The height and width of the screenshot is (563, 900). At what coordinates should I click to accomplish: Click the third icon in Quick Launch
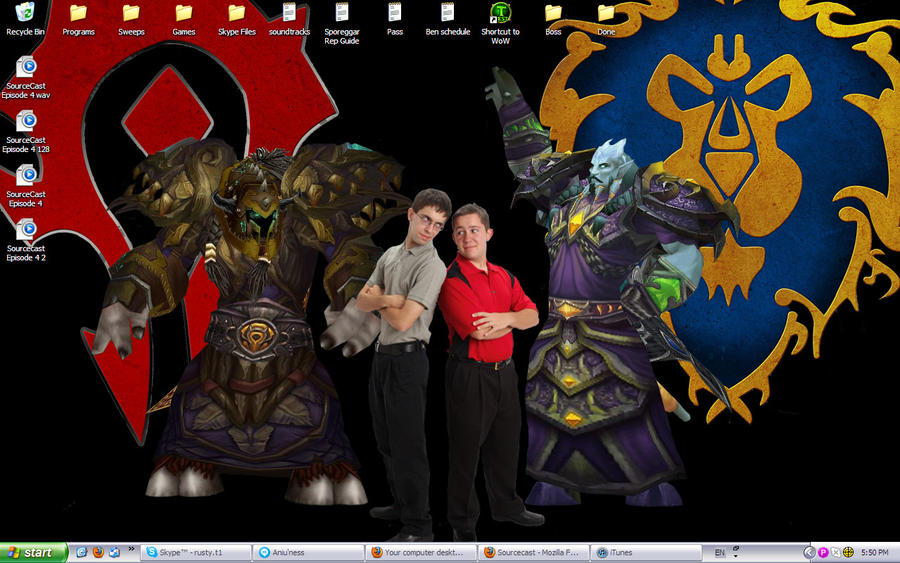pyautogui.click(x=114, y=552)
